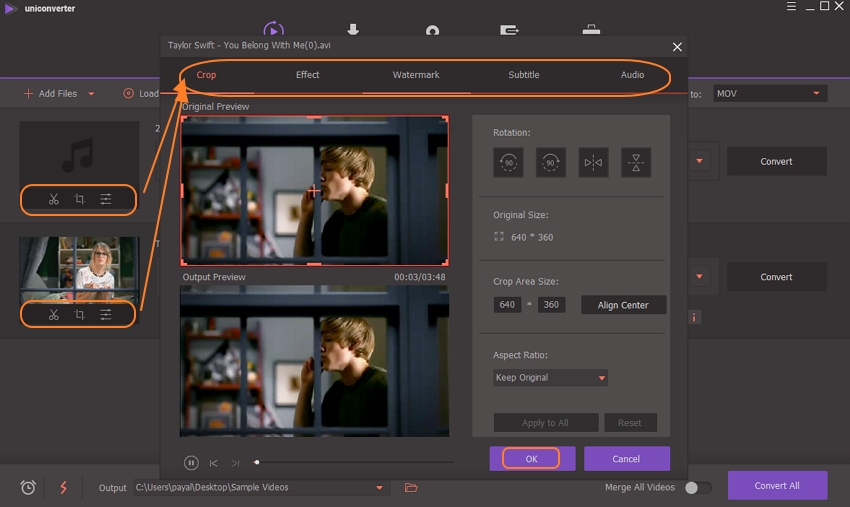Switch to the Watermark tab
This screenshot has height=507, width=850.
click(415, 75)
